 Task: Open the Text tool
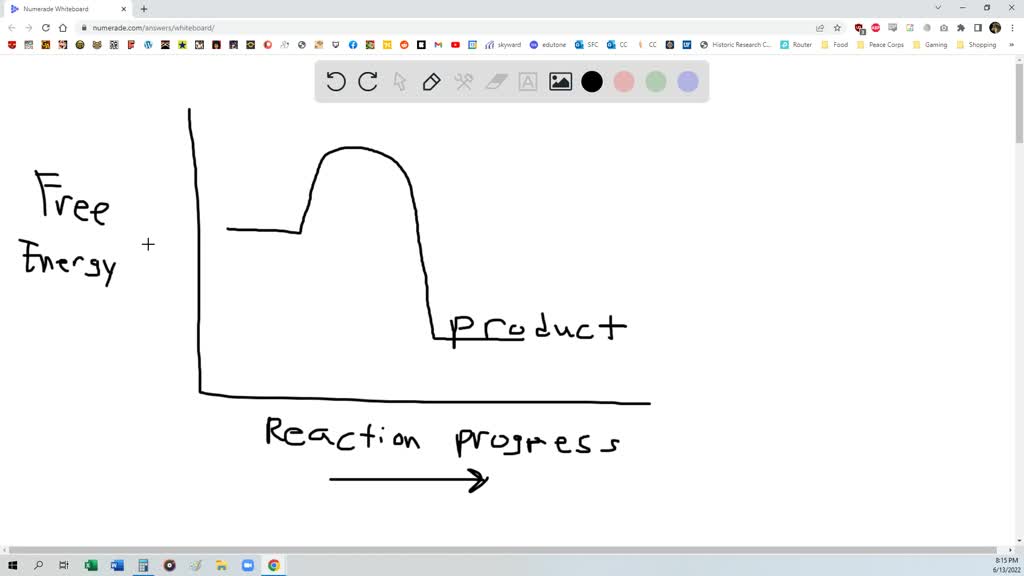(528, 81)
